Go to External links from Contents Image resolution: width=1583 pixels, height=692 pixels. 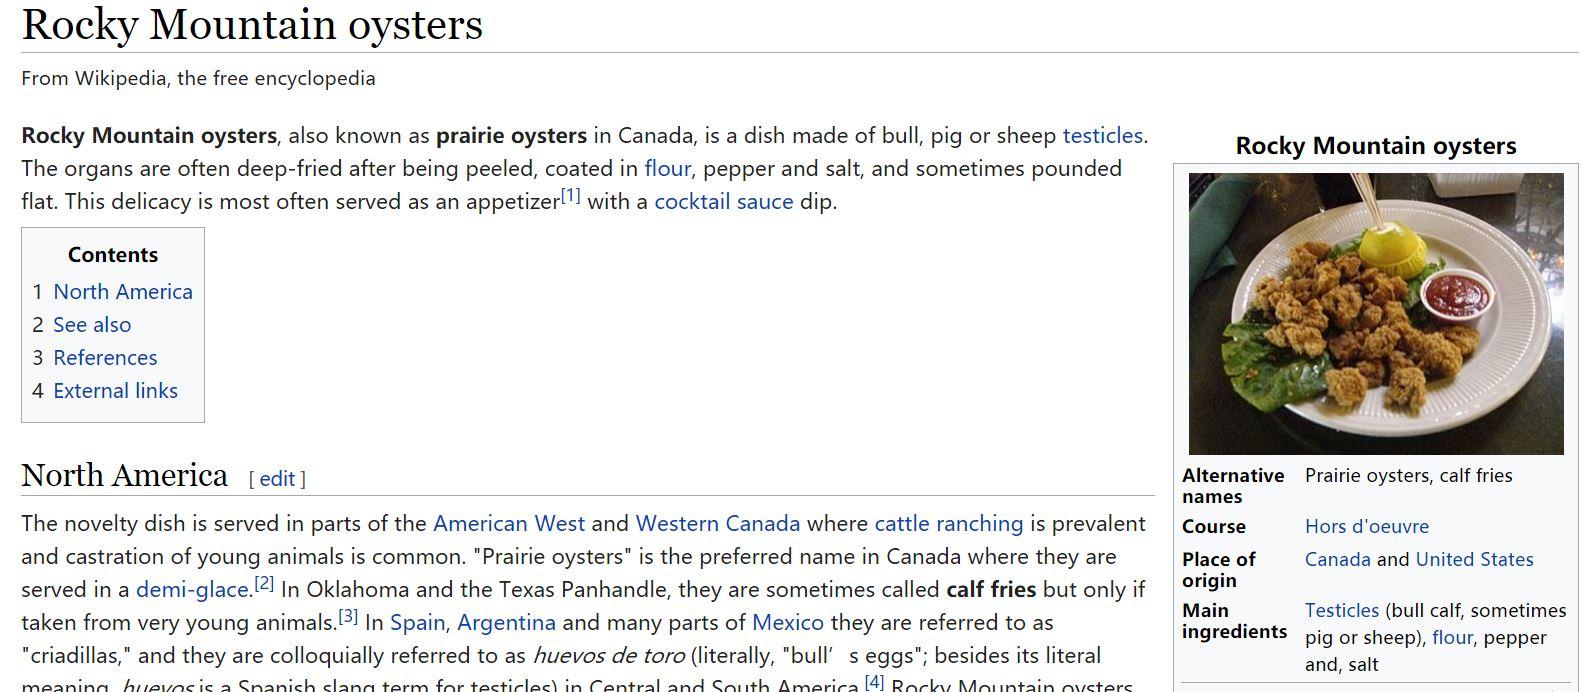(115, 390)
